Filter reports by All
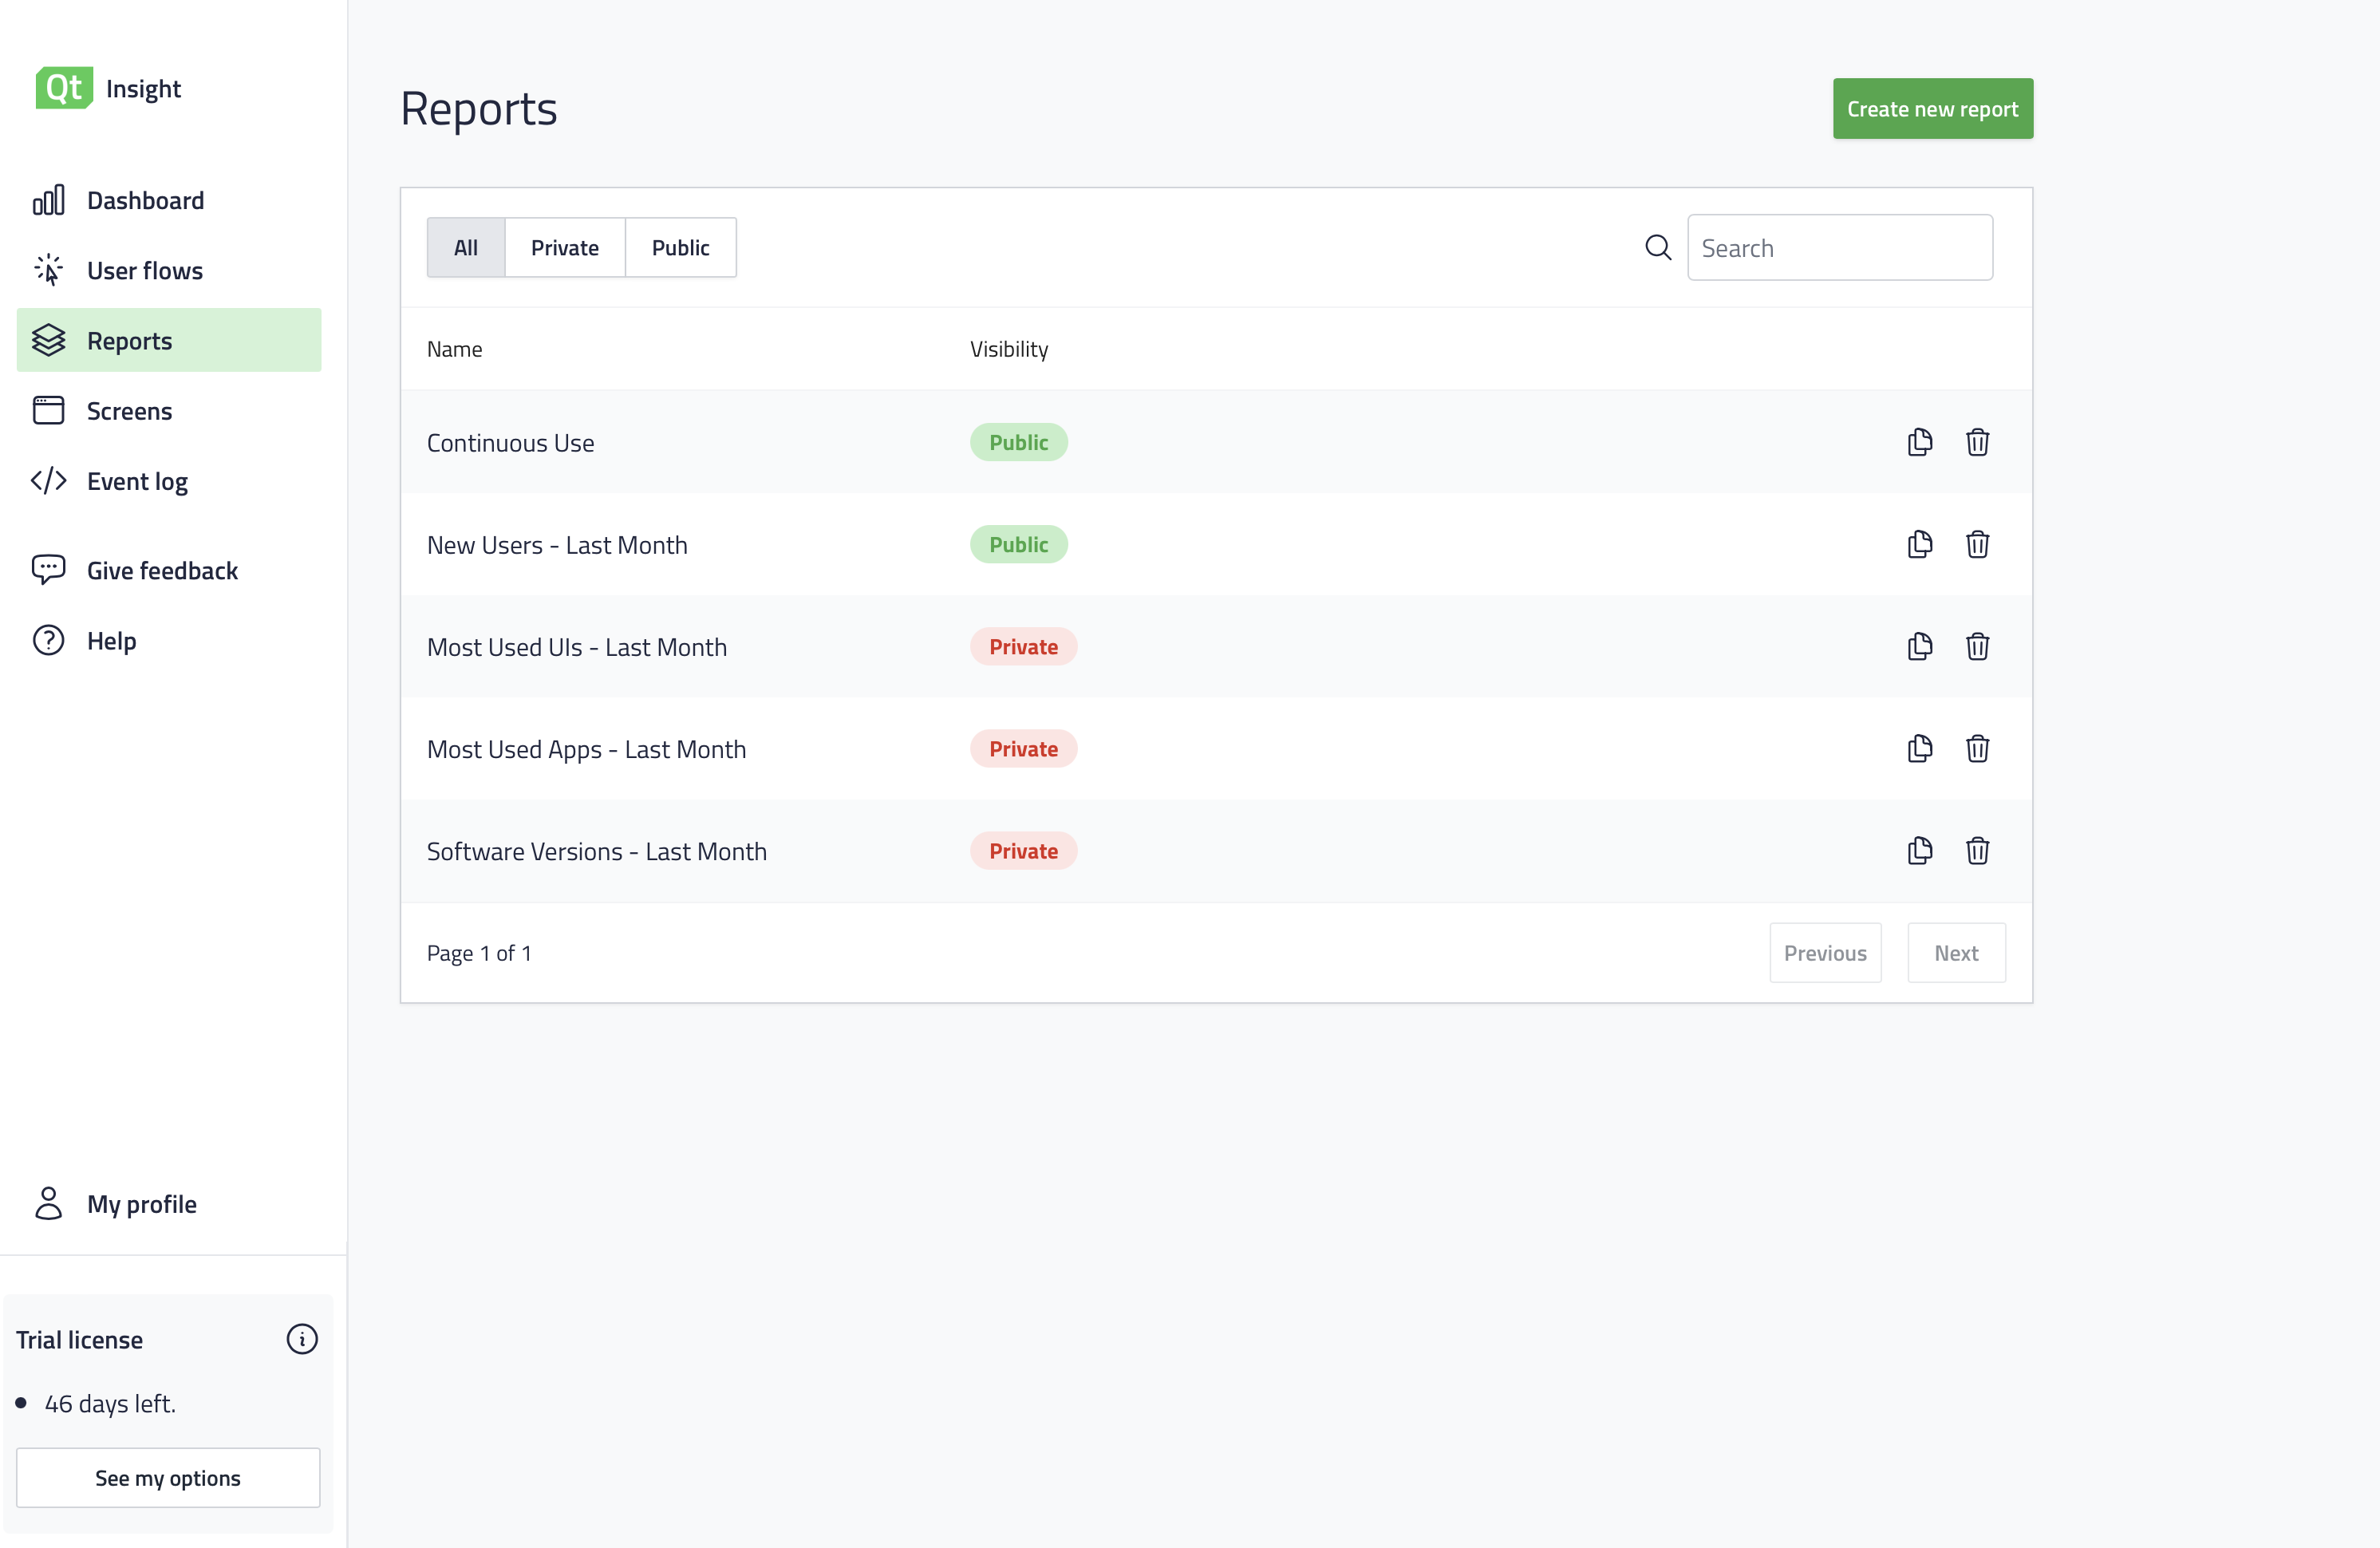Viewport: 2380px width, 1548px height. coord(465,247)
